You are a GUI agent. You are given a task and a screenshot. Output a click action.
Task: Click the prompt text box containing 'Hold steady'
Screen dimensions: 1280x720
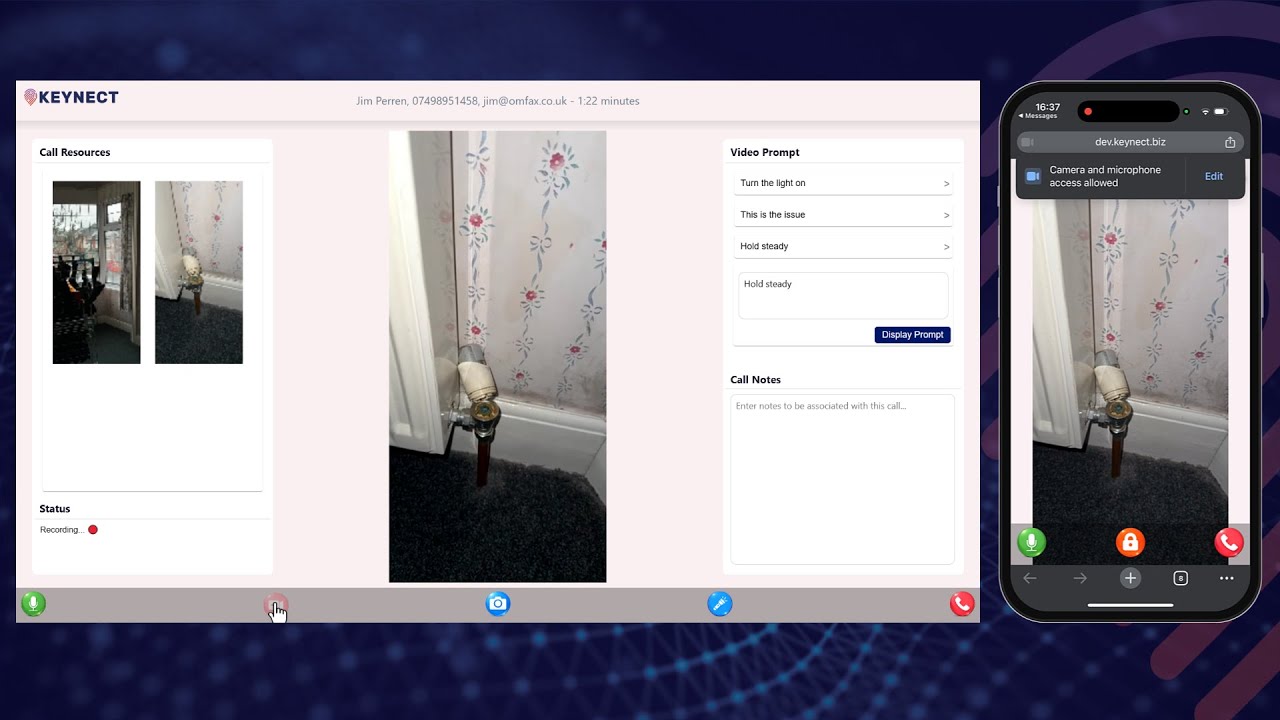point(843,296)
